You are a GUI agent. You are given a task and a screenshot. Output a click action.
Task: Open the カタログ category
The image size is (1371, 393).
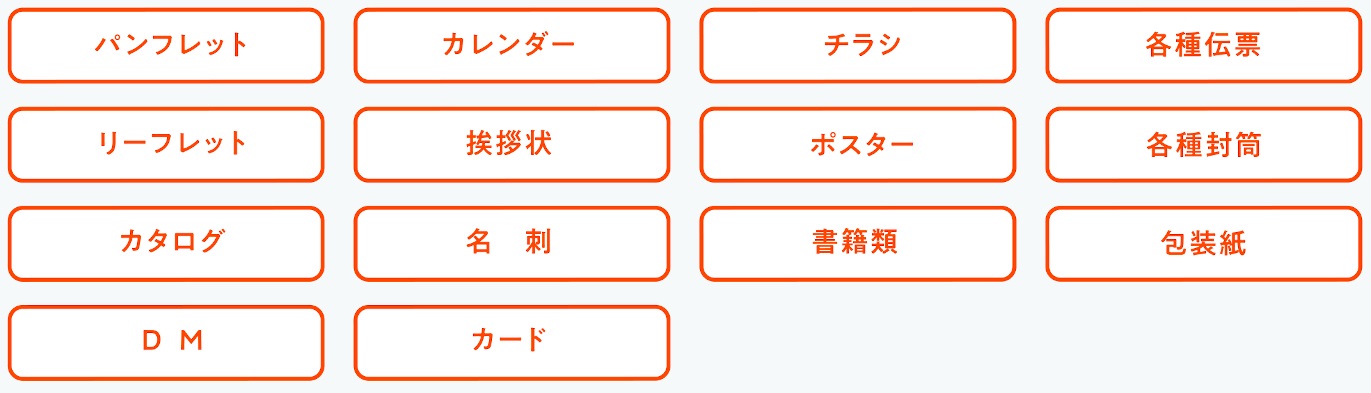(166, 243)
